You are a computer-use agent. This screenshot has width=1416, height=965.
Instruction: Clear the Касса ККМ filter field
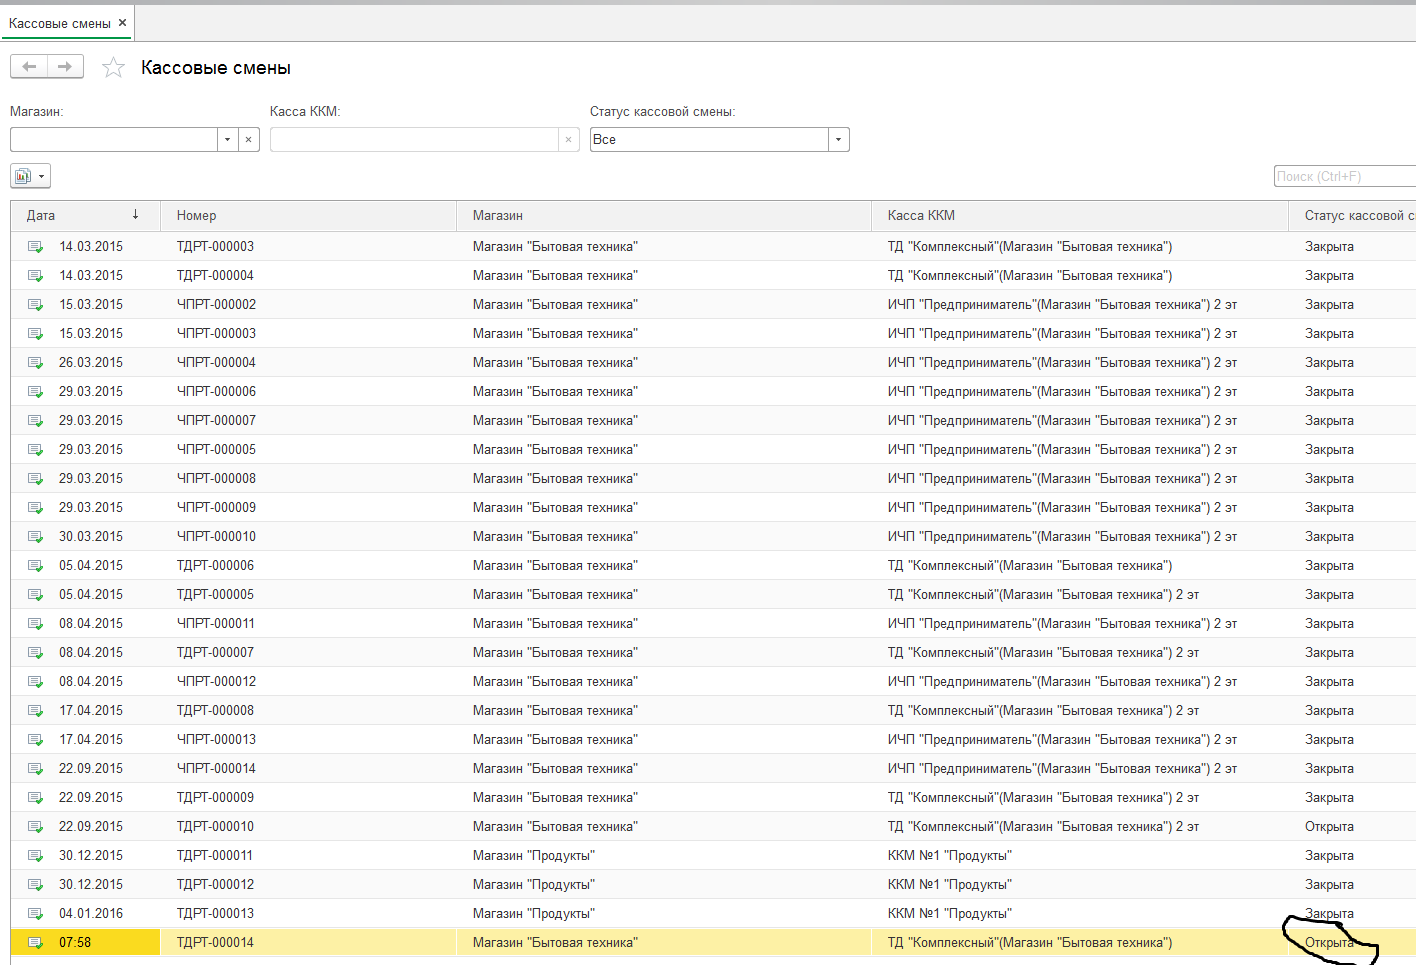[568, 140]
